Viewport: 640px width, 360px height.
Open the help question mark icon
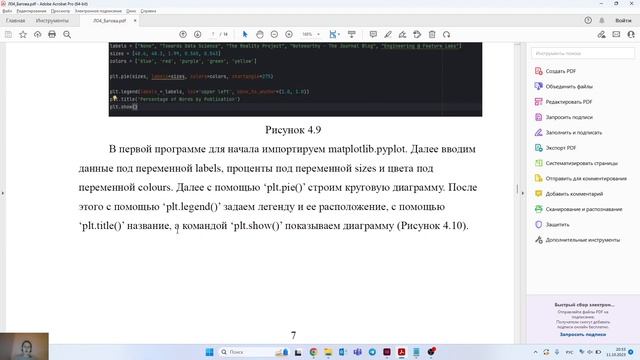click(588, 20)
